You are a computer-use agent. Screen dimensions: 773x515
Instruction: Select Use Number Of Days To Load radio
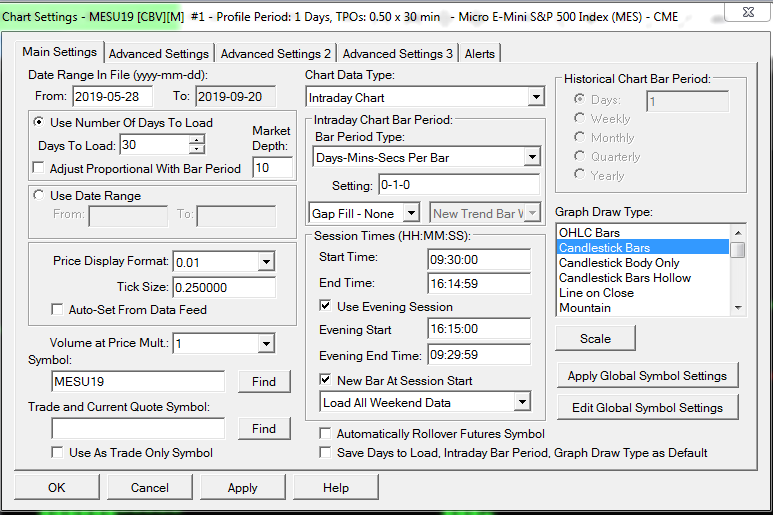tap(38, 122)
